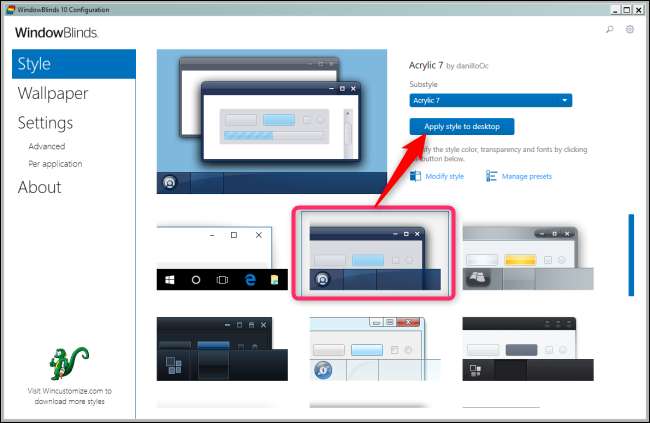Select the dark navy style thumbnail

pyautogui.click(x=222, y=349)
